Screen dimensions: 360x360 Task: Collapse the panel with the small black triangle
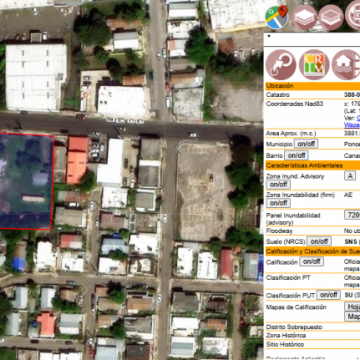[x=269, y=36]
